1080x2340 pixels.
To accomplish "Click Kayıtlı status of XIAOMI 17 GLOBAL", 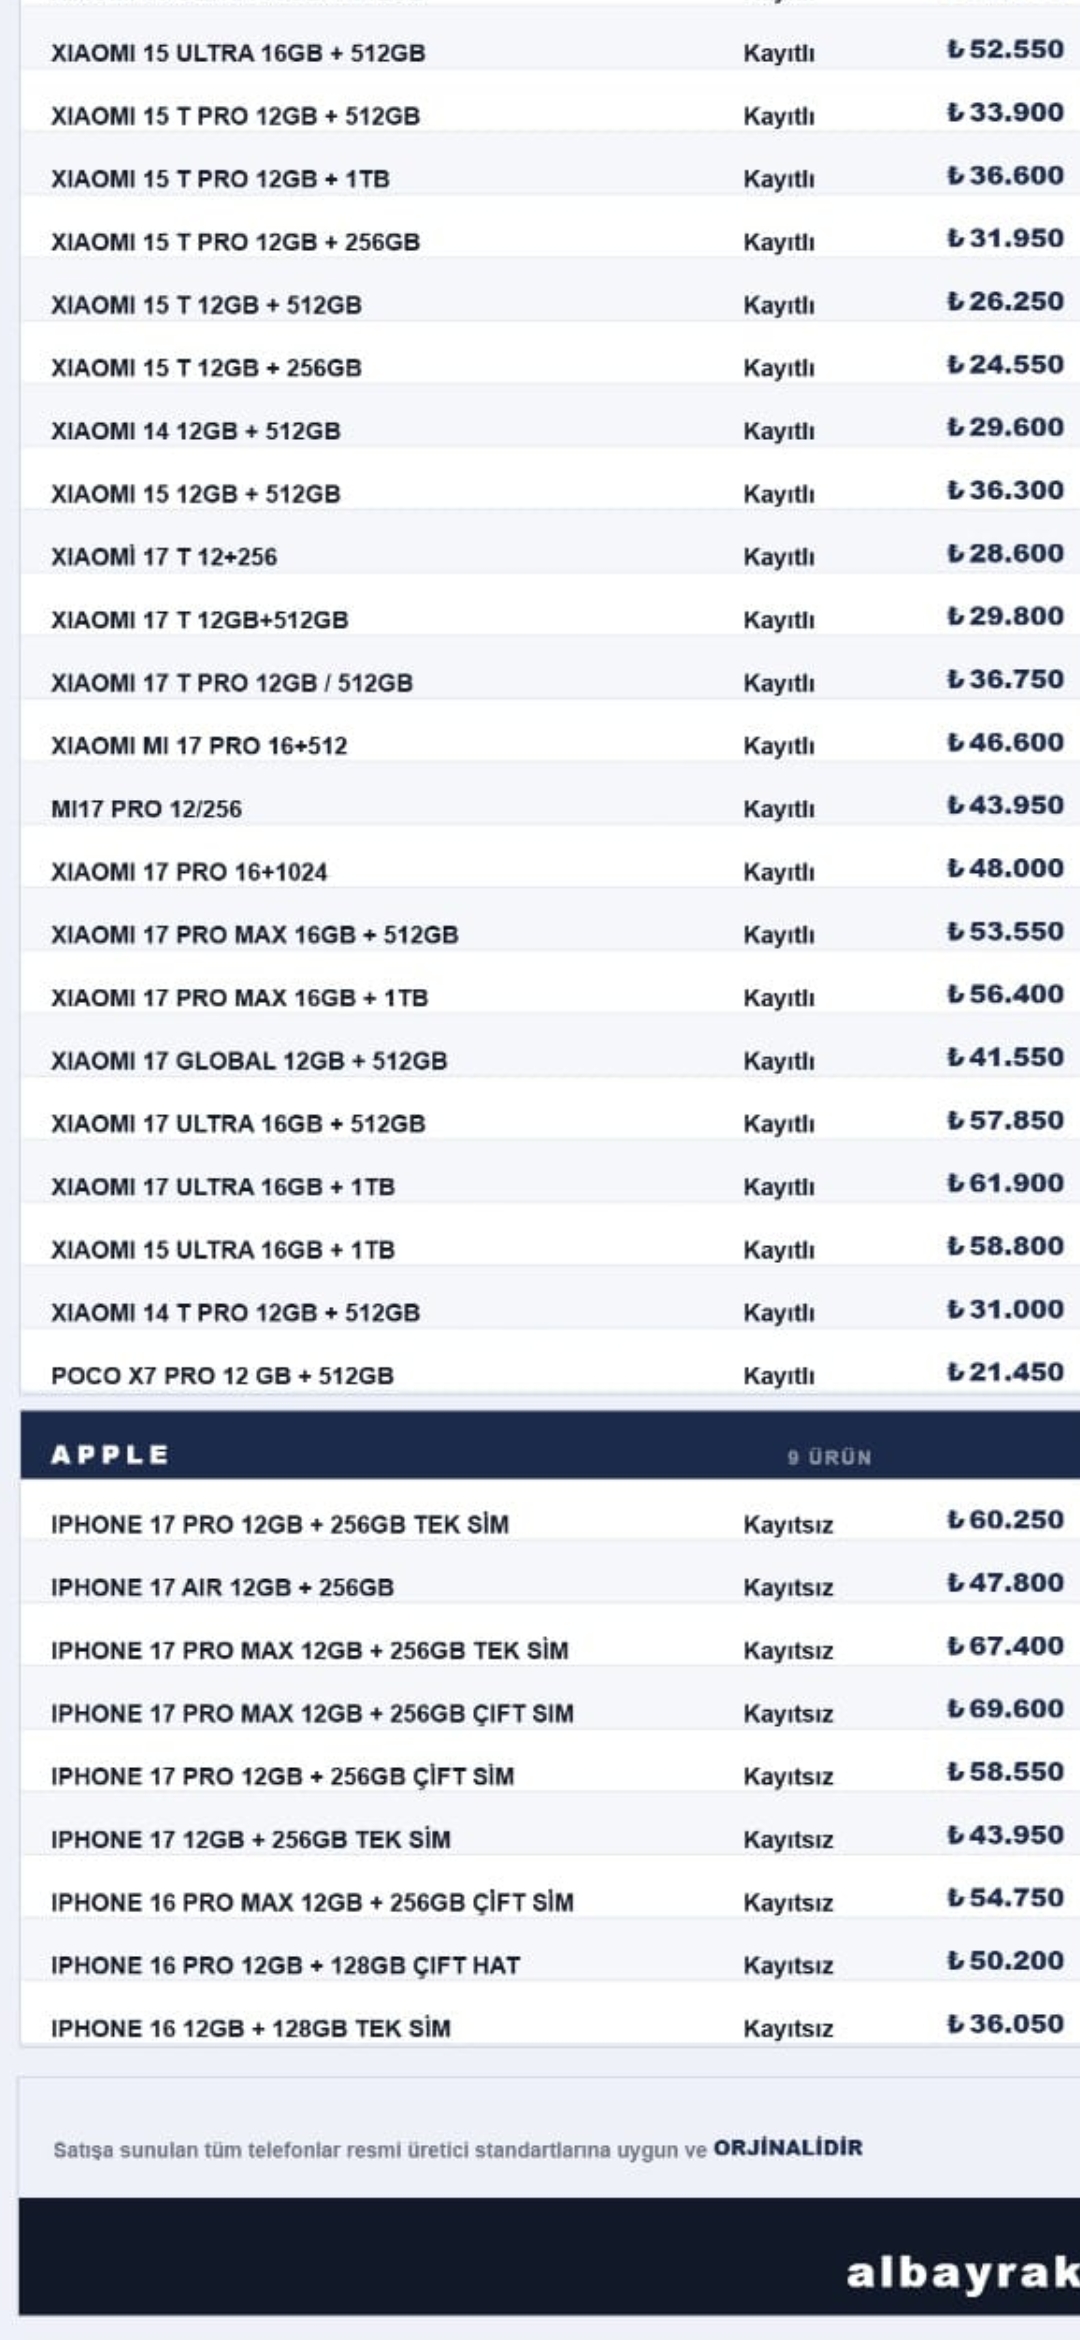I will point(779,1061).
